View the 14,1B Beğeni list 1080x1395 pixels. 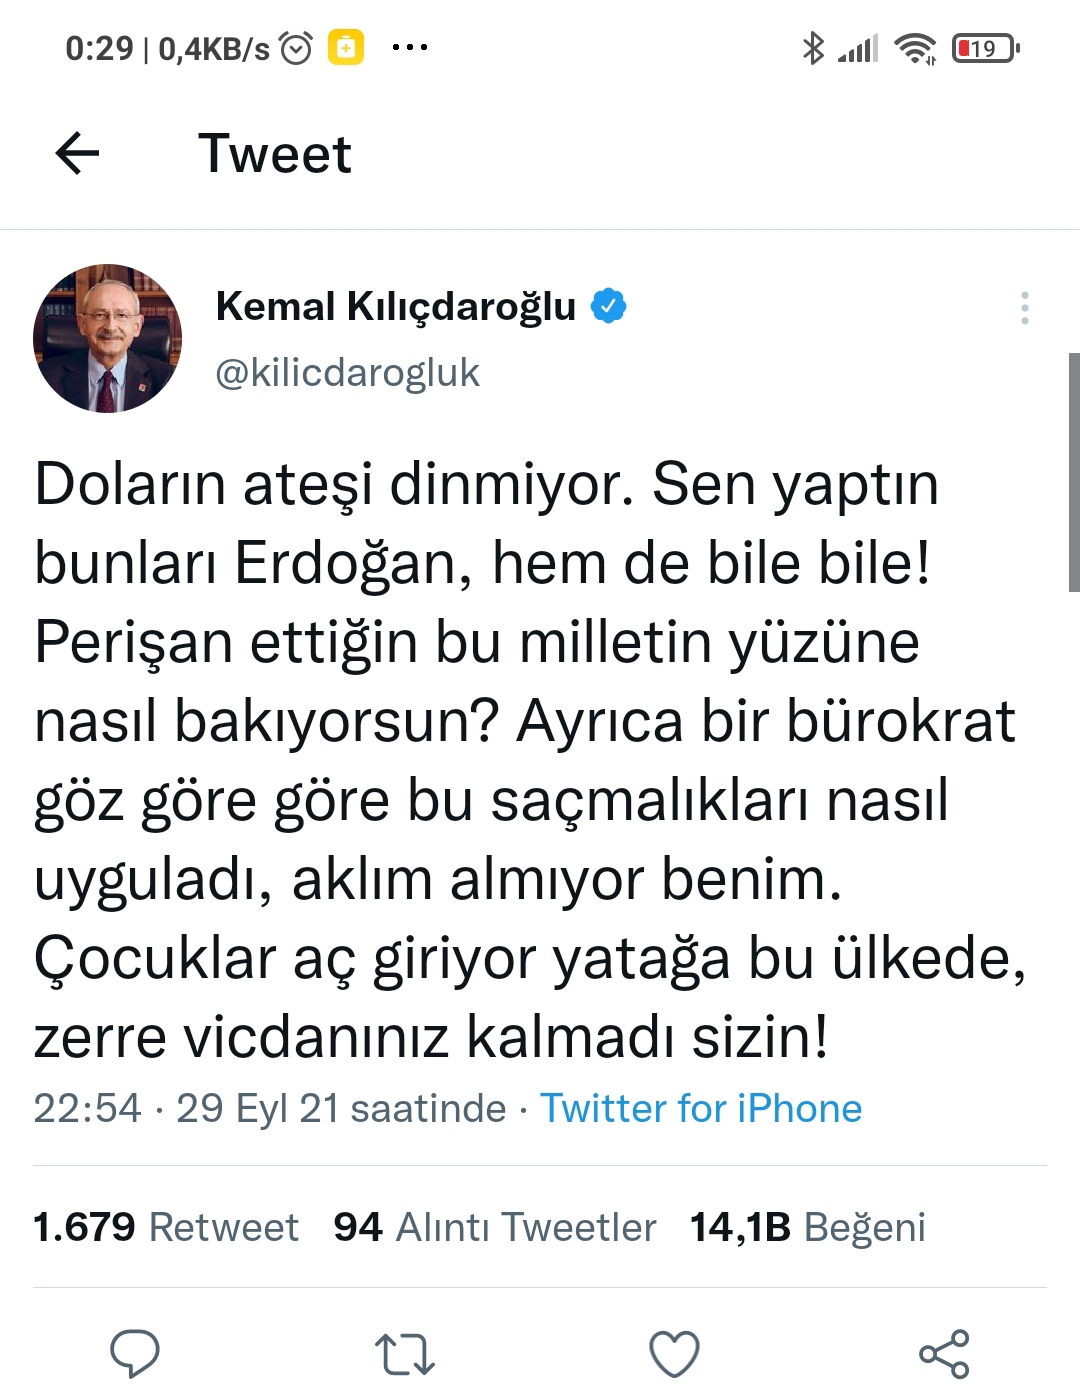click(807, 1227)
